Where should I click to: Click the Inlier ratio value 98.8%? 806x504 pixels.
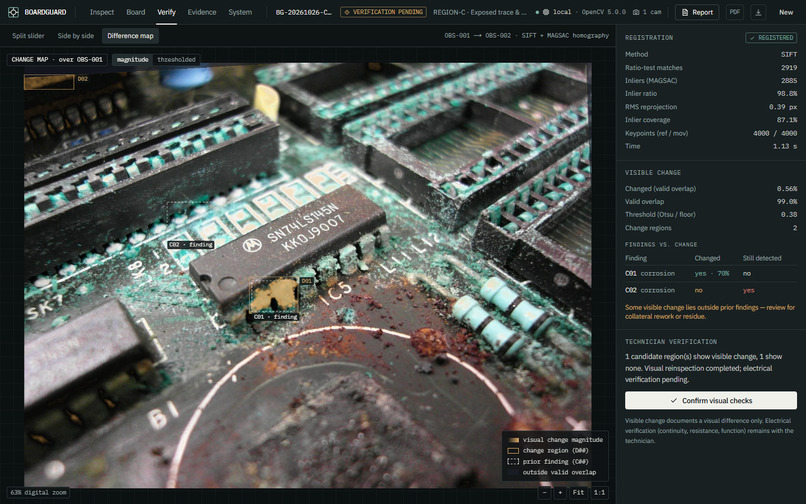[x=787, y=94]
